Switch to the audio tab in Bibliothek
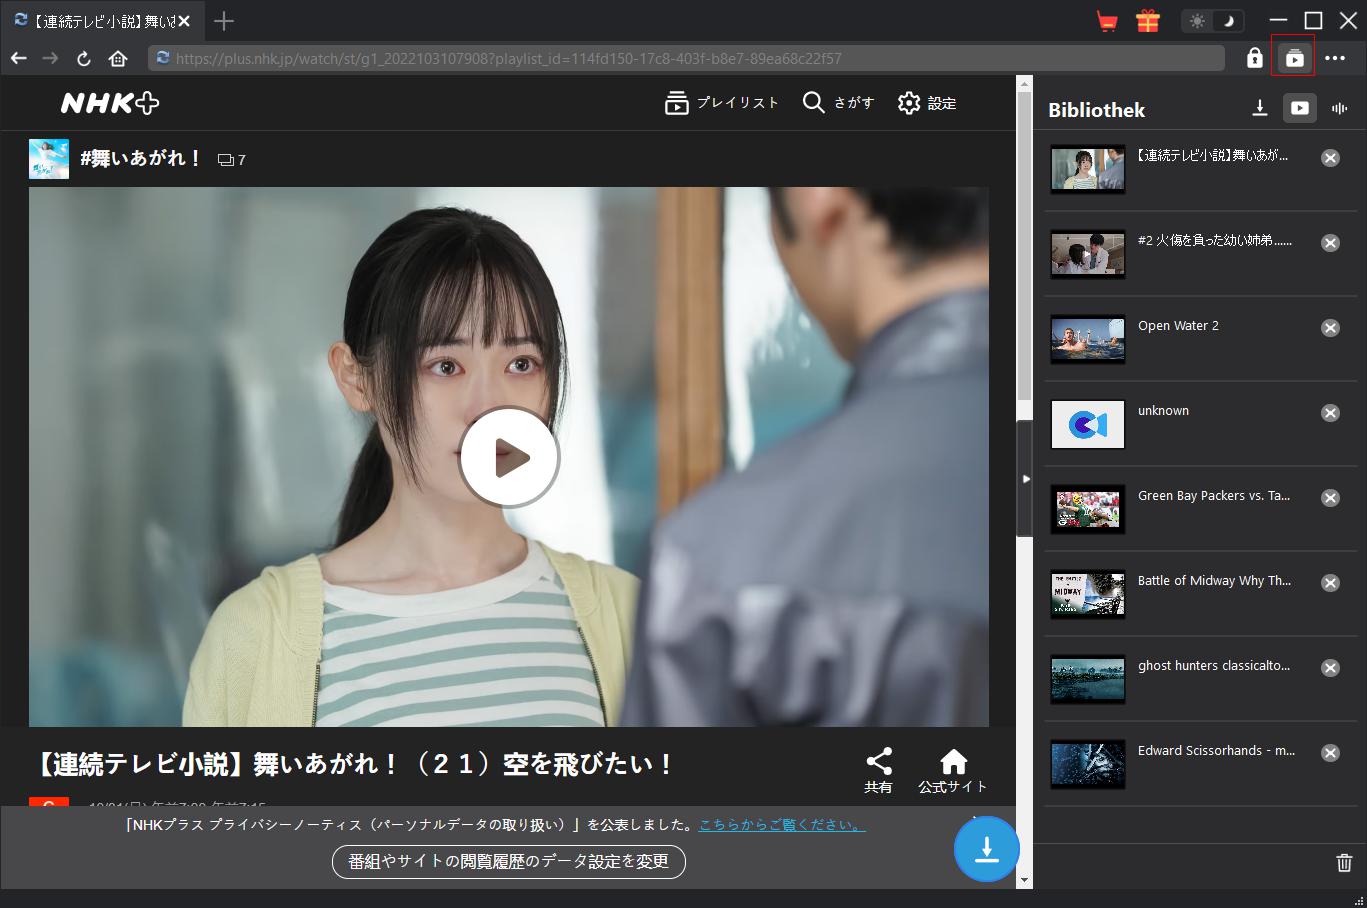 coord(1340,108)
